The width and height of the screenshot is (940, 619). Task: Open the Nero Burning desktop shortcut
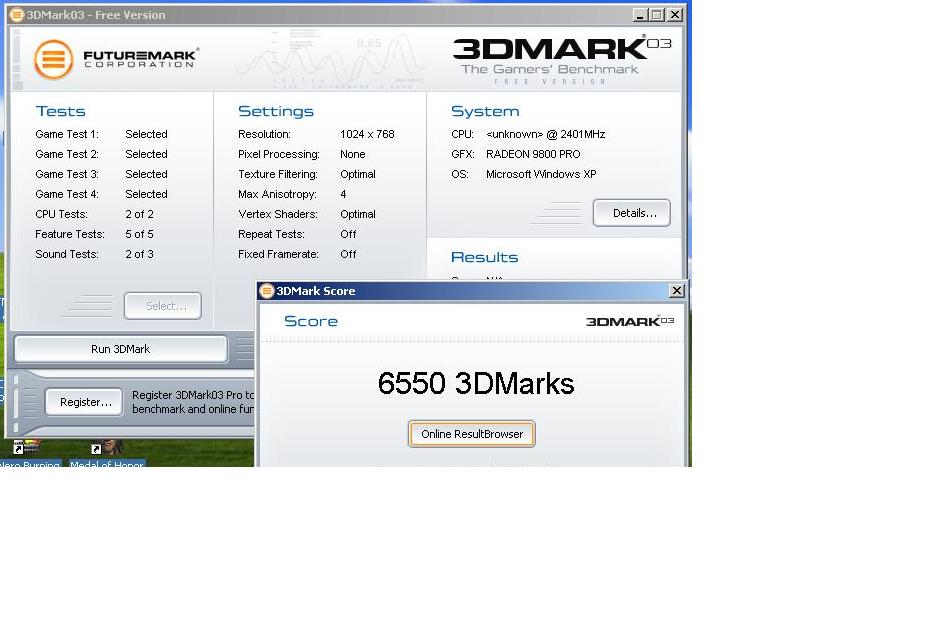(28, 455)
